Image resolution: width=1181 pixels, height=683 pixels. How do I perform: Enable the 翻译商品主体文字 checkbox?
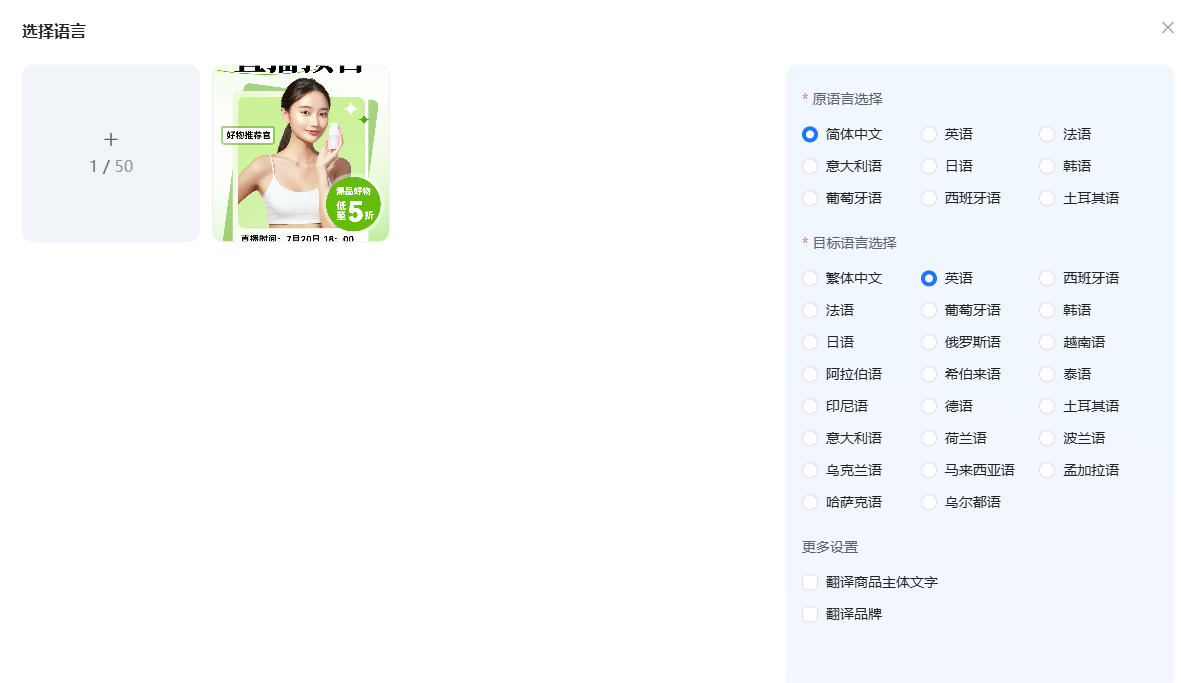[811, 582]
